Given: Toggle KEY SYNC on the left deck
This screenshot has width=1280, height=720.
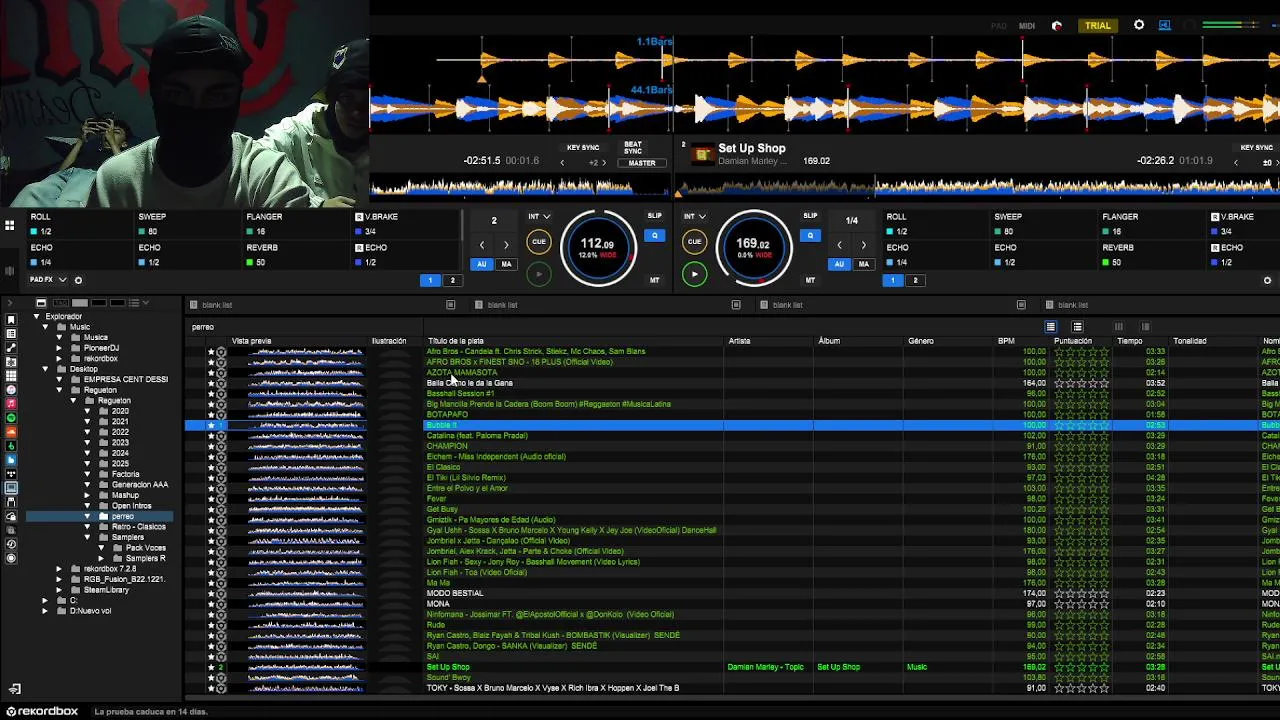Looking at the screenshot, I should 583,147.
